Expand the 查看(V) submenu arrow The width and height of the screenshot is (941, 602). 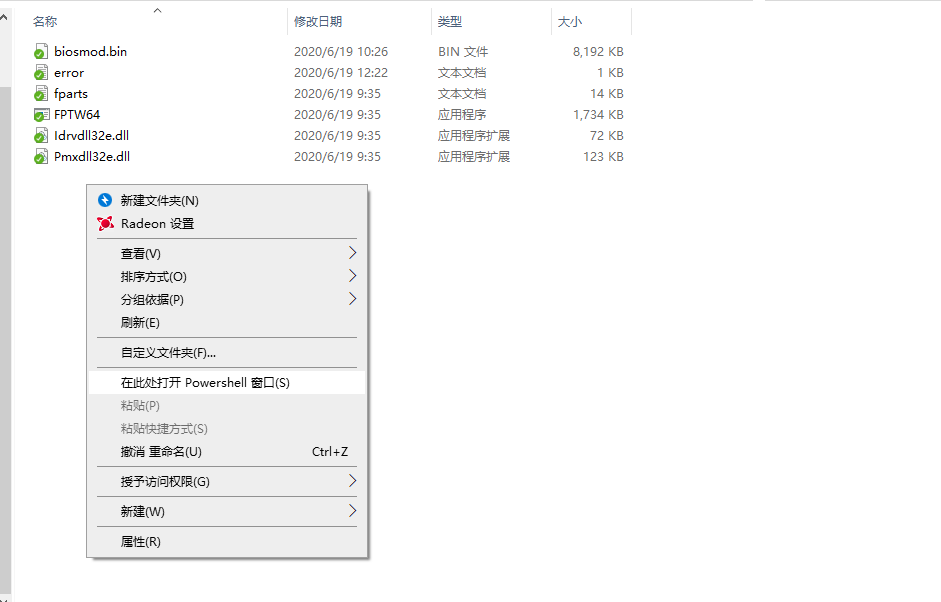(x=352, y=253)
